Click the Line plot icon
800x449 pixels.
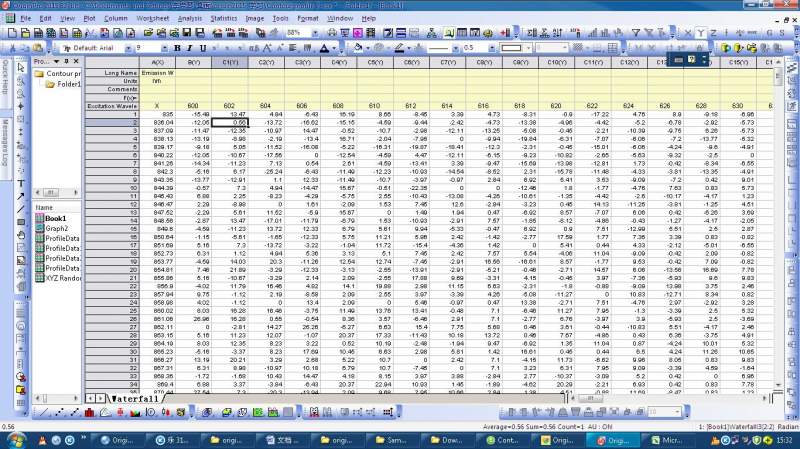coord(44,412)
